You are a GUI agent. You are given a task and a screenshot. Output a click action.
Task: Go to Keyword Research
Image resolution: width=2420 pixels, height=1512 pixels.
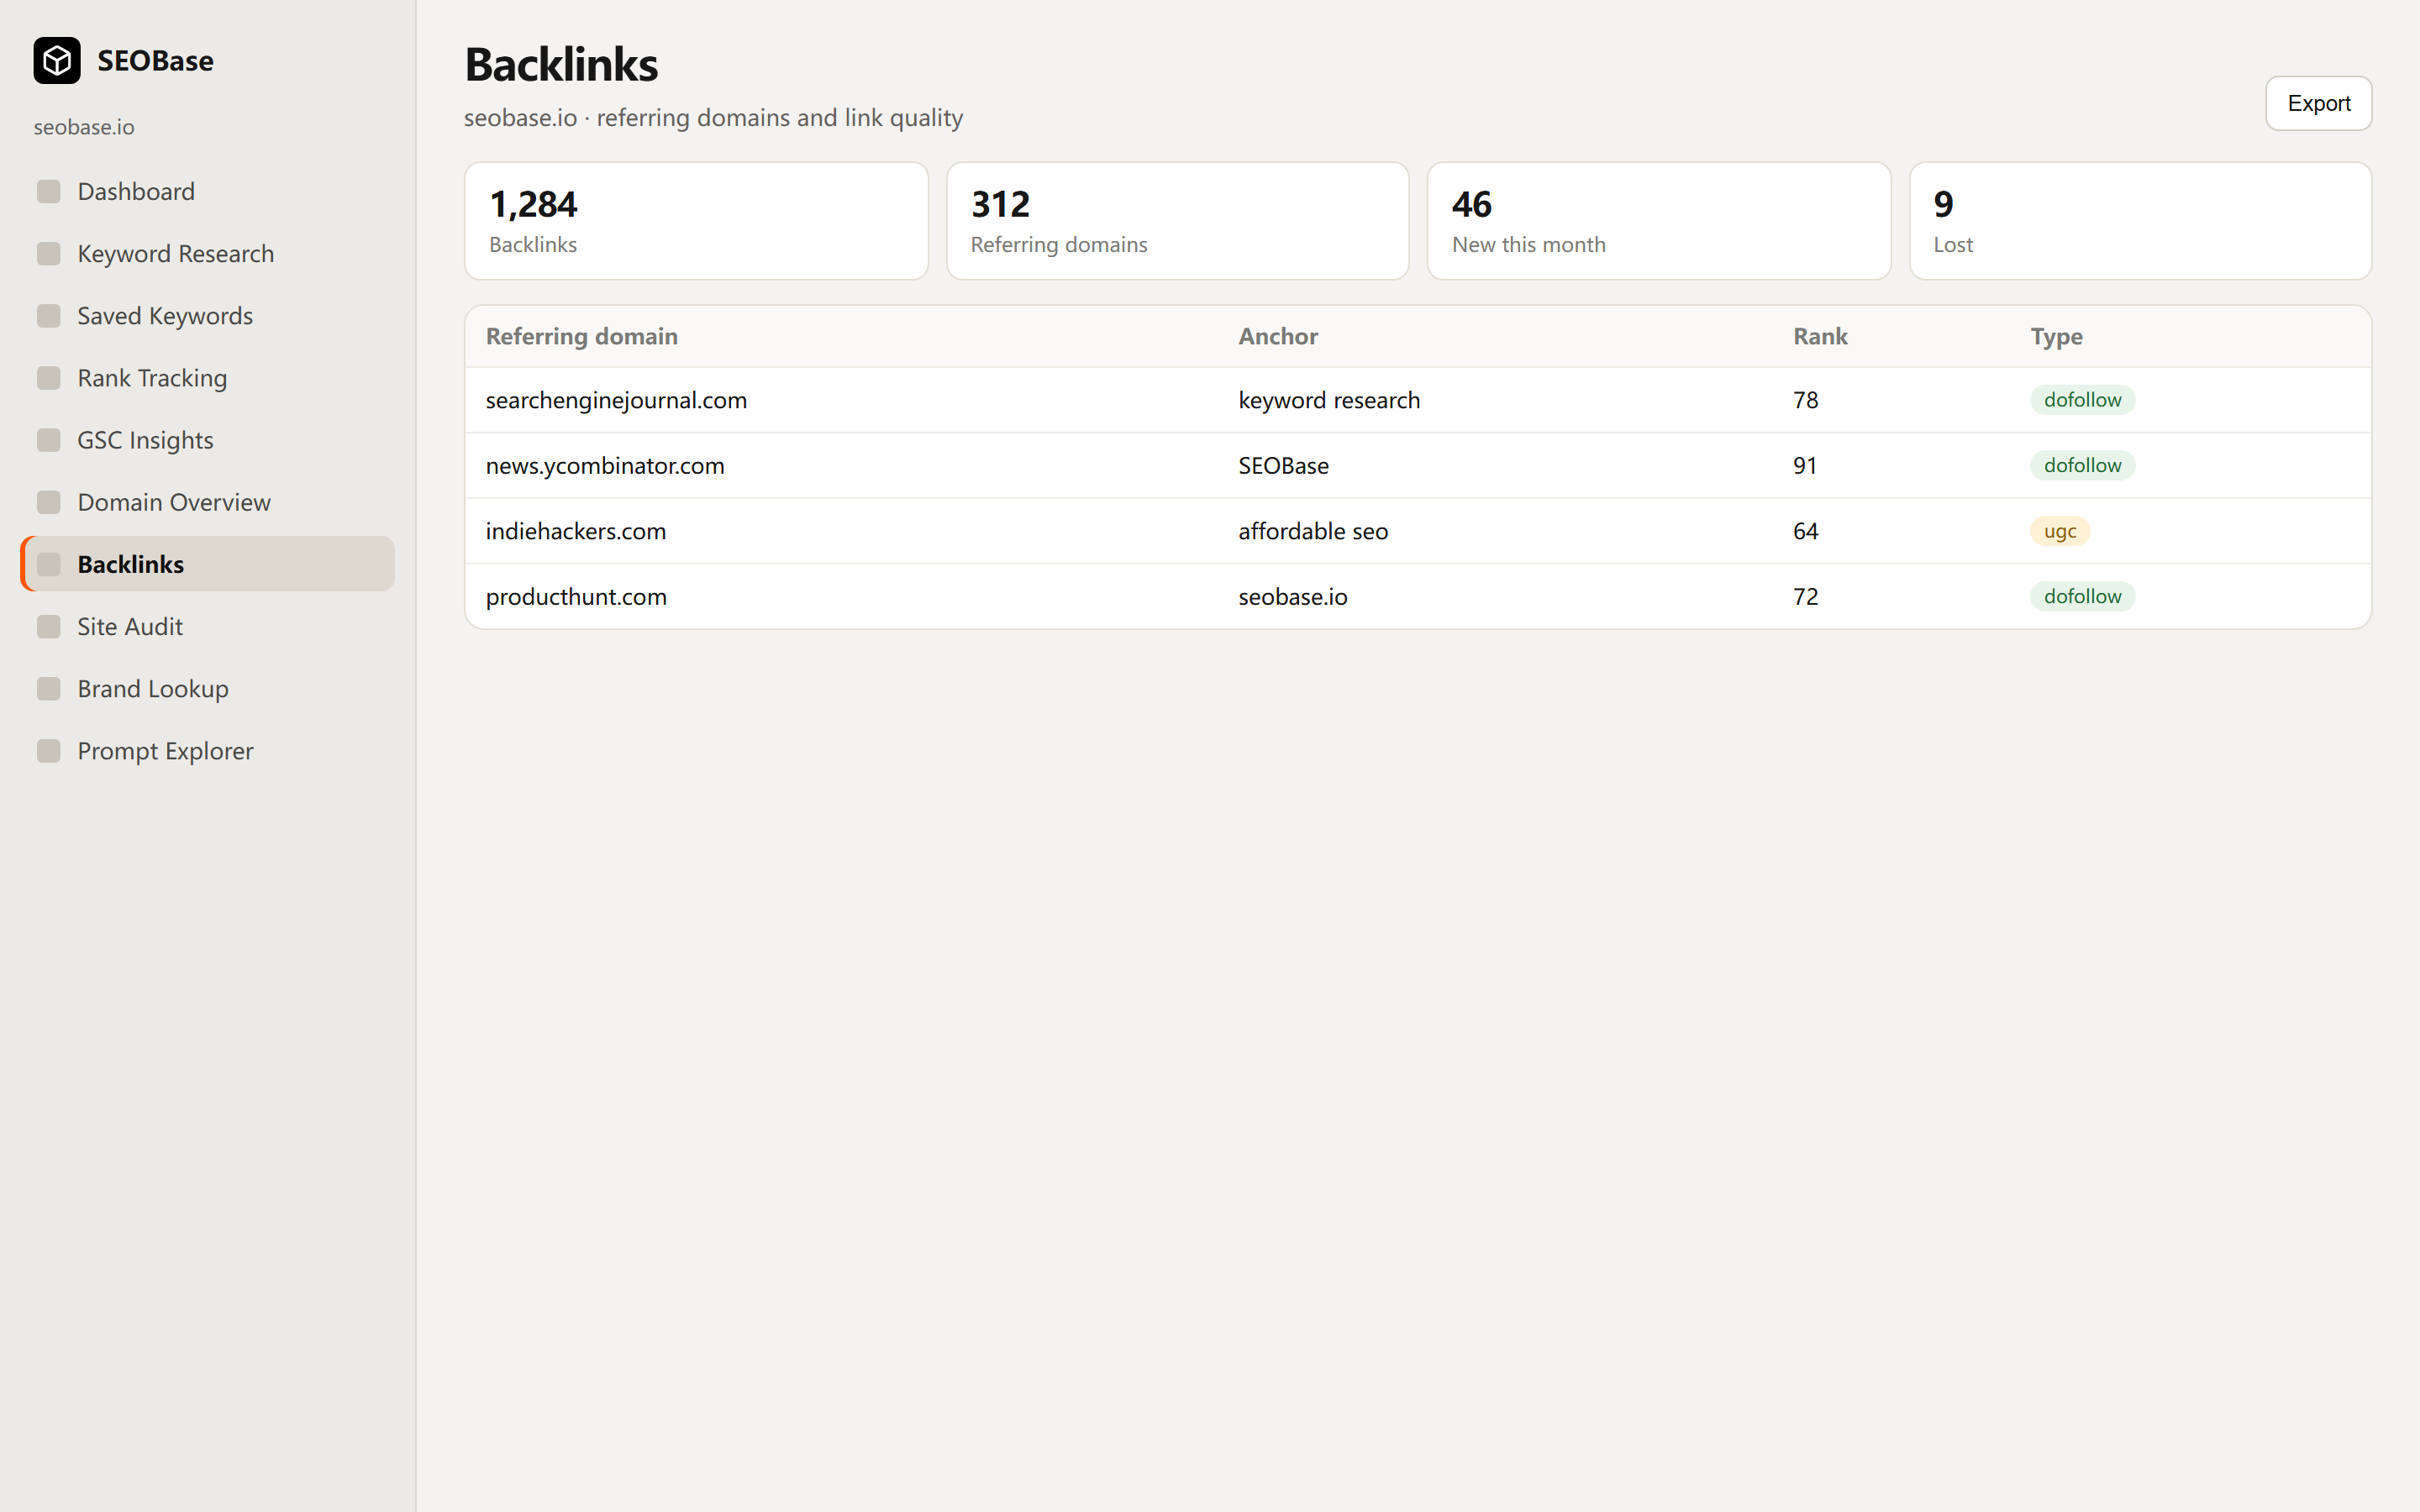pyautogui.click(x=208, y=253)
